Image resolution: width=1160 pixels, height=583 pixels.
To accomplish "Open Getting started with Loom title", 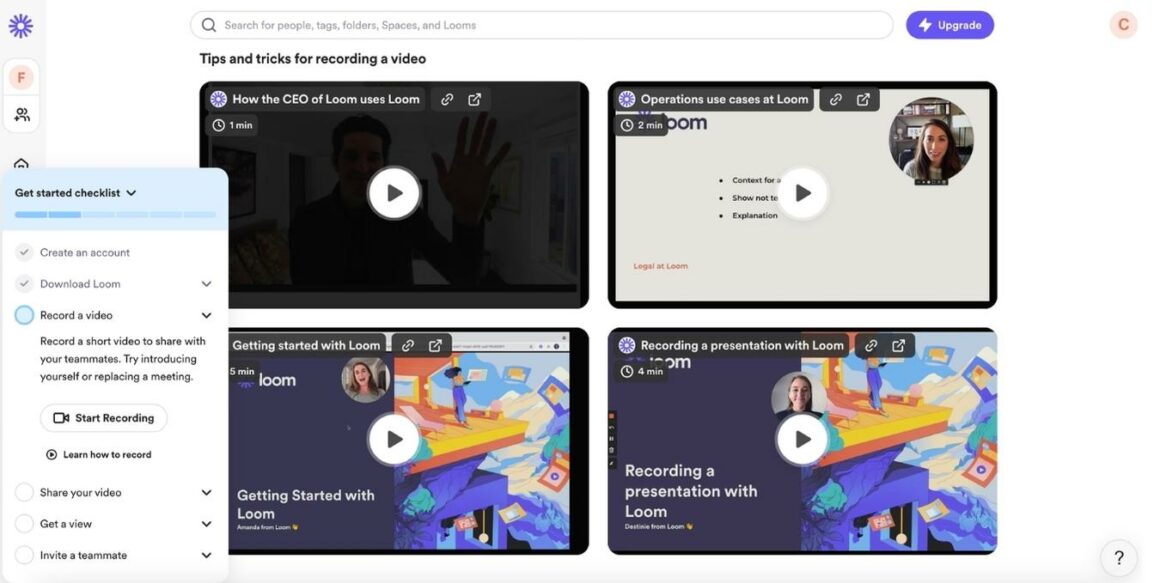I will click(x=306, y=346).
